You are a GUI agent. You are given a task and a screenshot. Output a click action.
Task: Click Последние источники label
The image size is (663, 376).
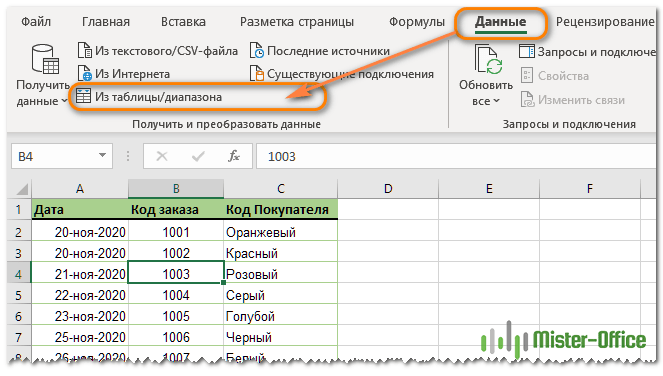click(328, 51)
